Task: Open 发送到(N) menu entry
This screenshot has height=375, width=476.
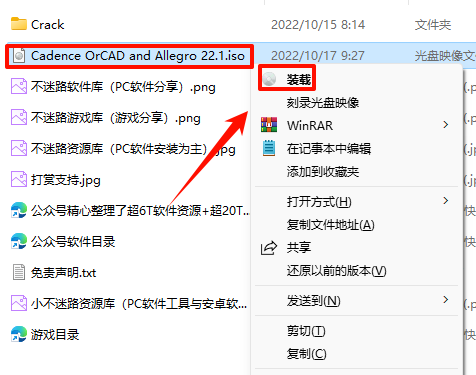Action: [x=314, y=301]
